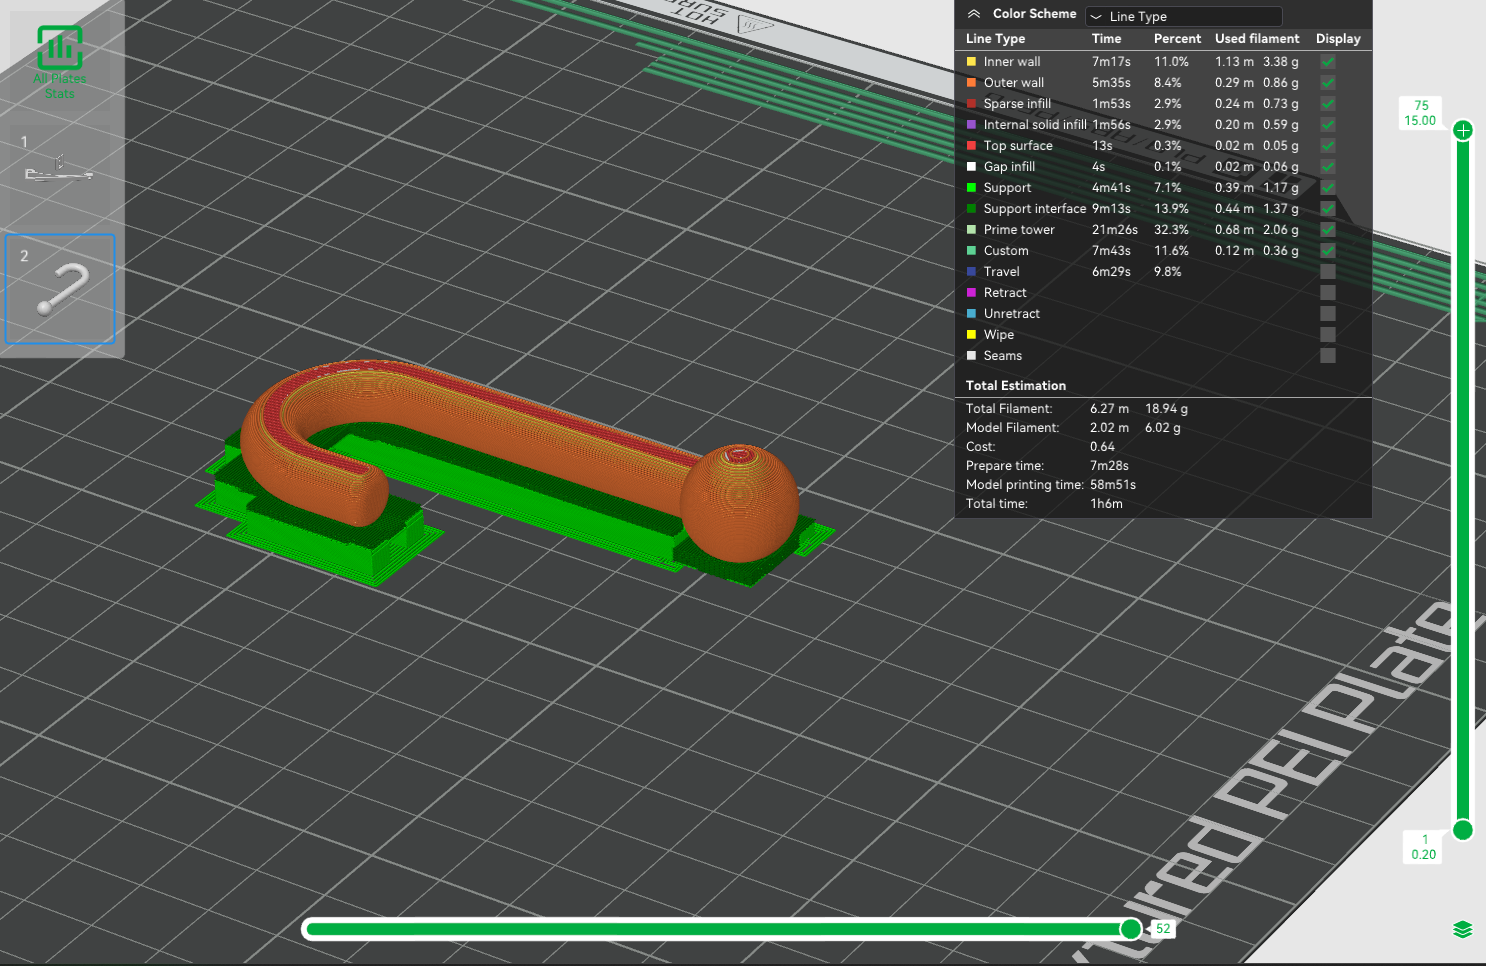Select plate 1 thumbnail in the sidebar

(x=60, y=175)
